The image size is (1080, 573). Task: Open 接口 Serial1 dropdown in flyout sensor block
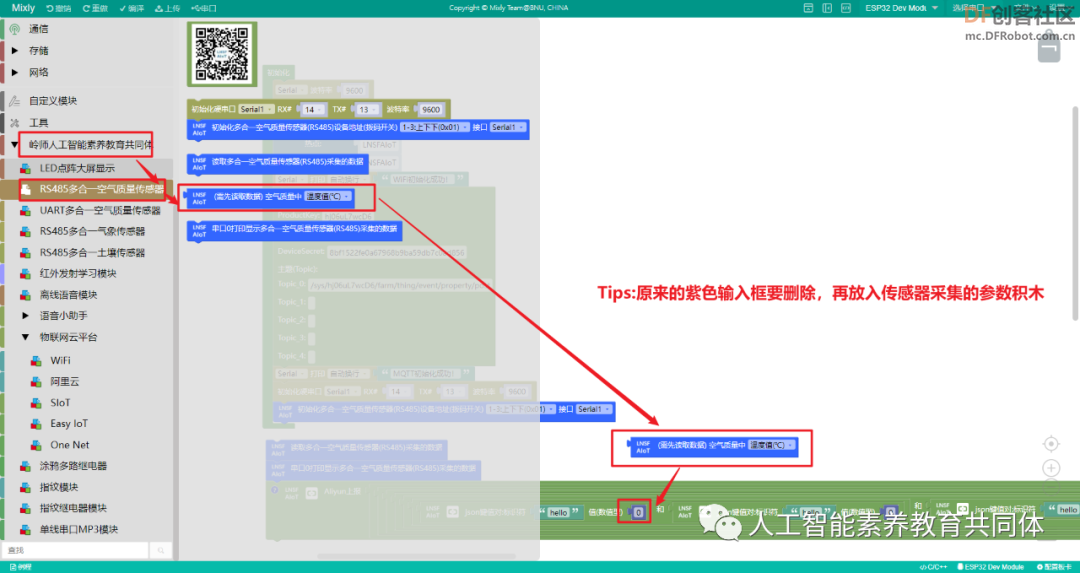coord(508,127)
